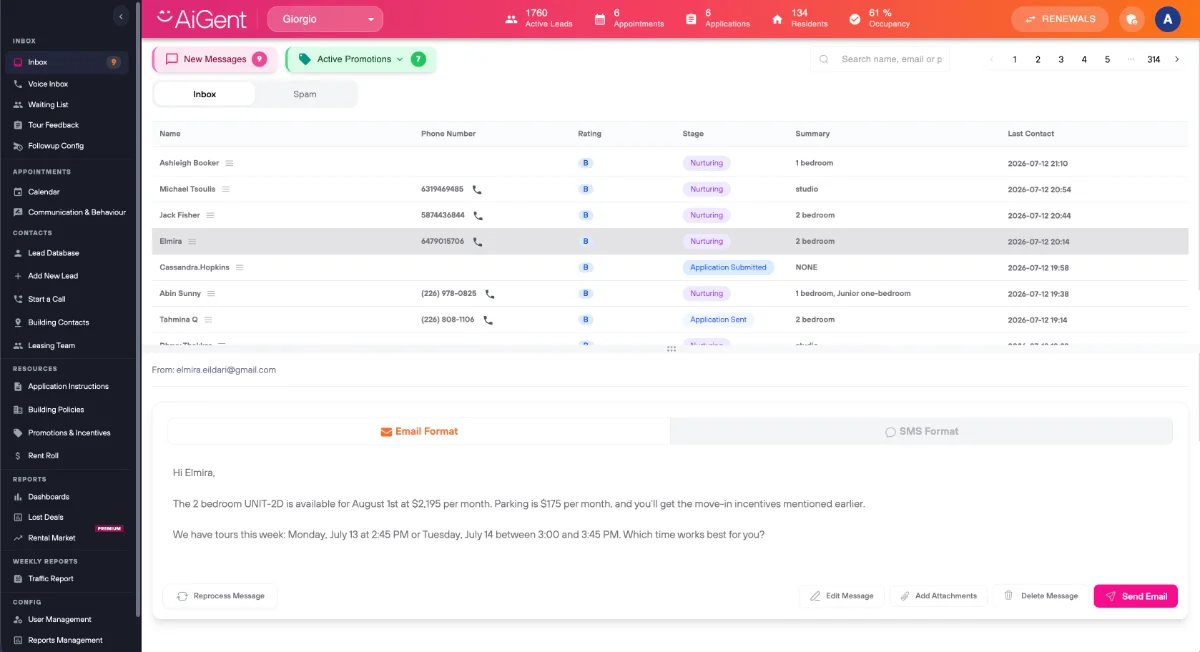Click the Appointments calendar icon in header
The image size is (1200, 652).
(x=599, y=19)
